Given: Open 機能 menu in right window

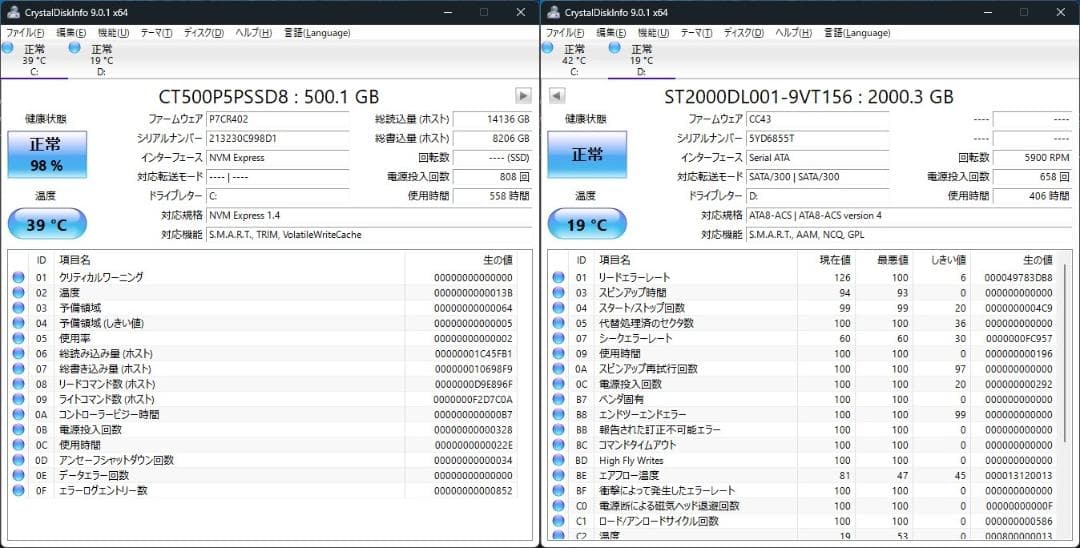Looking at the screenshot, I should (654, 32).
